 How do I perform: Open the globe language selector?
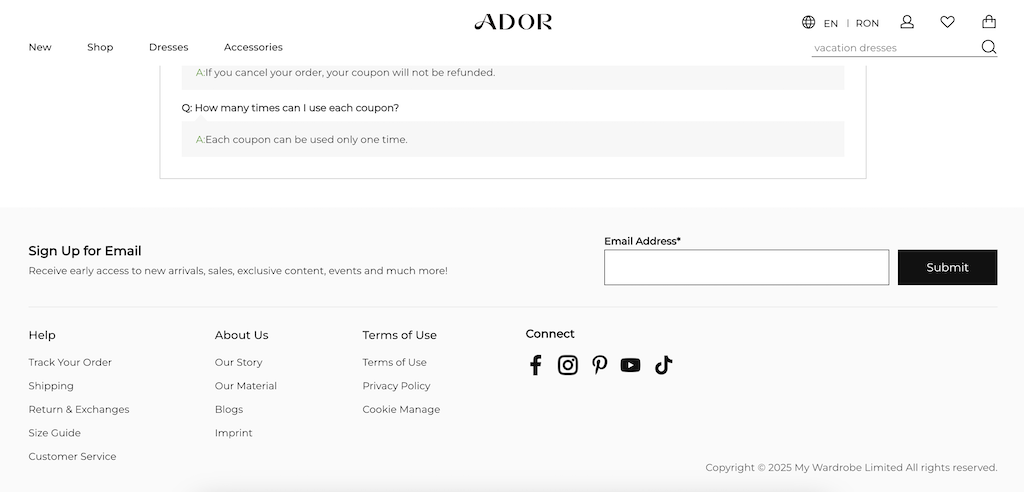pyautogui.click(x=808, y=22)
